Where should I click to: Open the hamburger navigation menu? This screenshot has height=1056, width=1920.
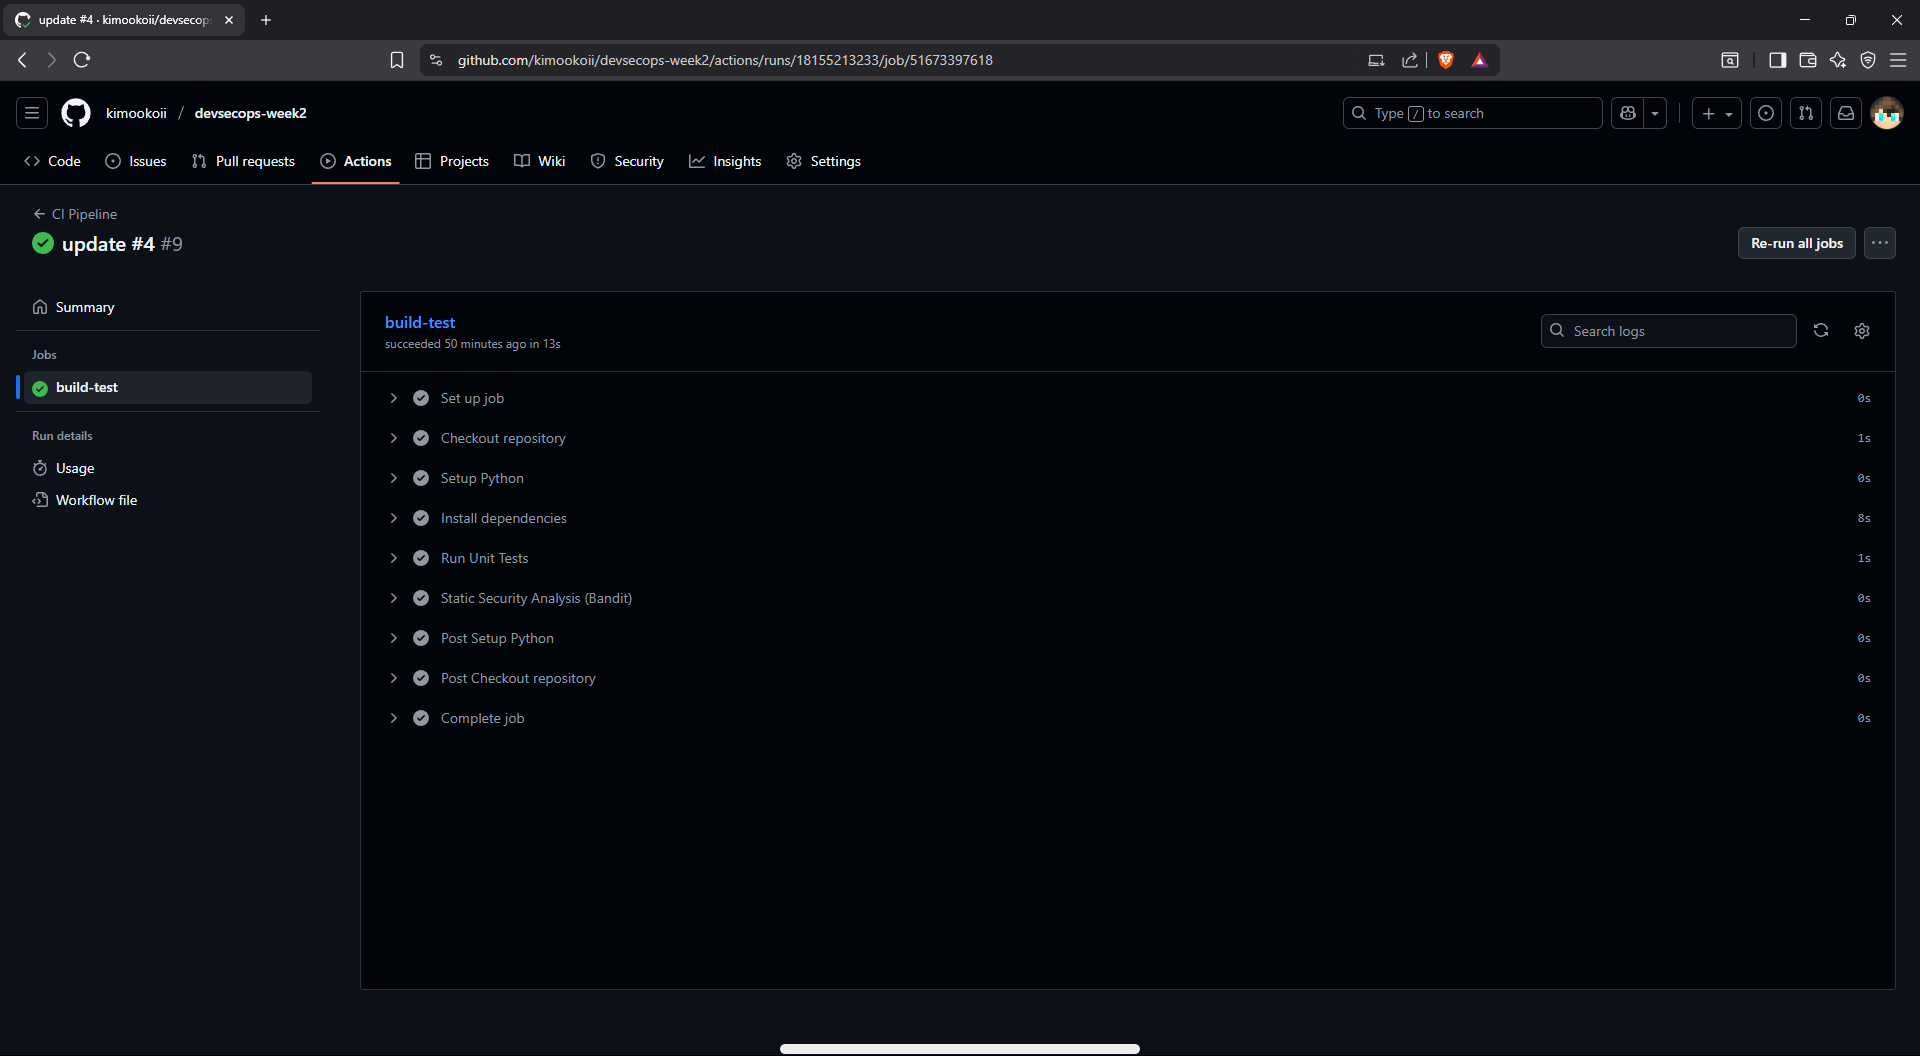pyautogui.click(x=32, y=113)
